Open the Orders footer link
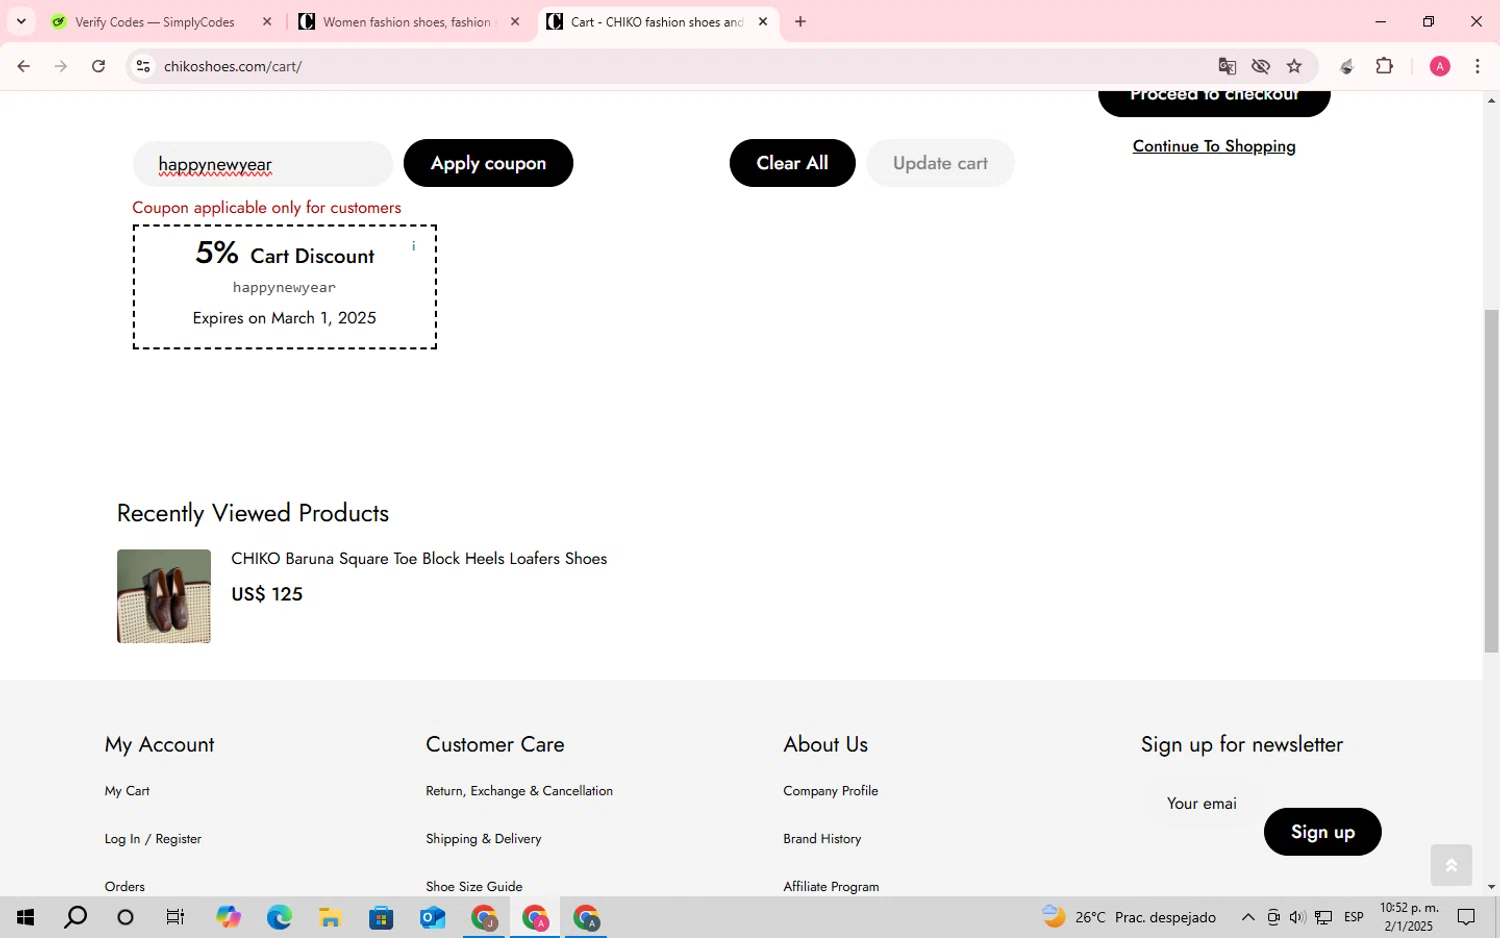This screenshot has height=938, width=1500. click(x=125, y=887)
